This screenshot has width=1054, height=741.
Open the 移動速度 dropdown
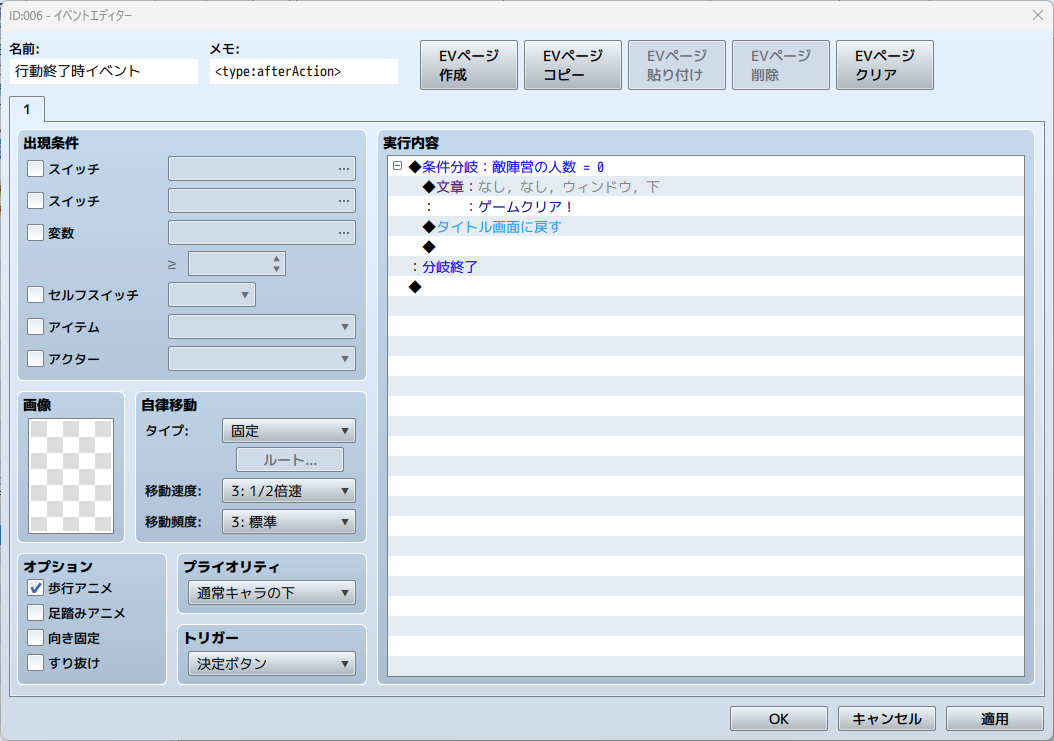click(x=288, y=490)
